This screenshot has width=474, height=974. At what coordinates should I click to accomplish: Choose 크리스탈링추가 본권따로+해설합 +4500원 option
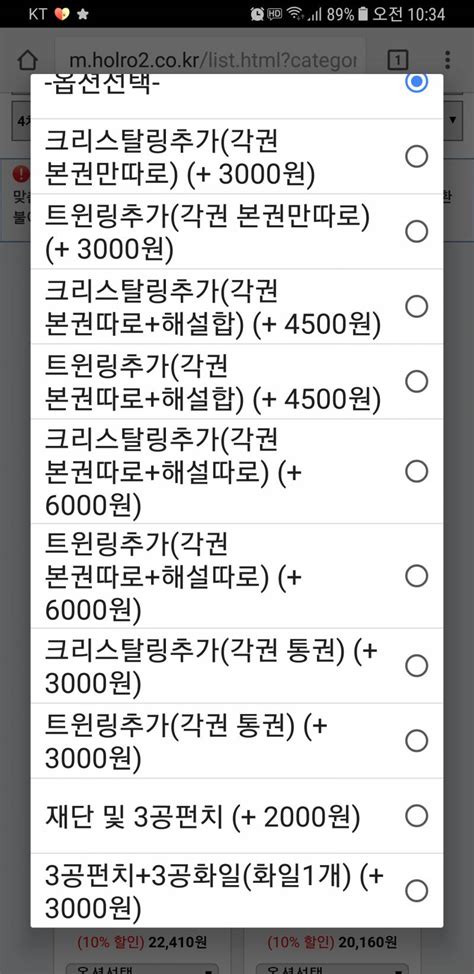point(237,306)
